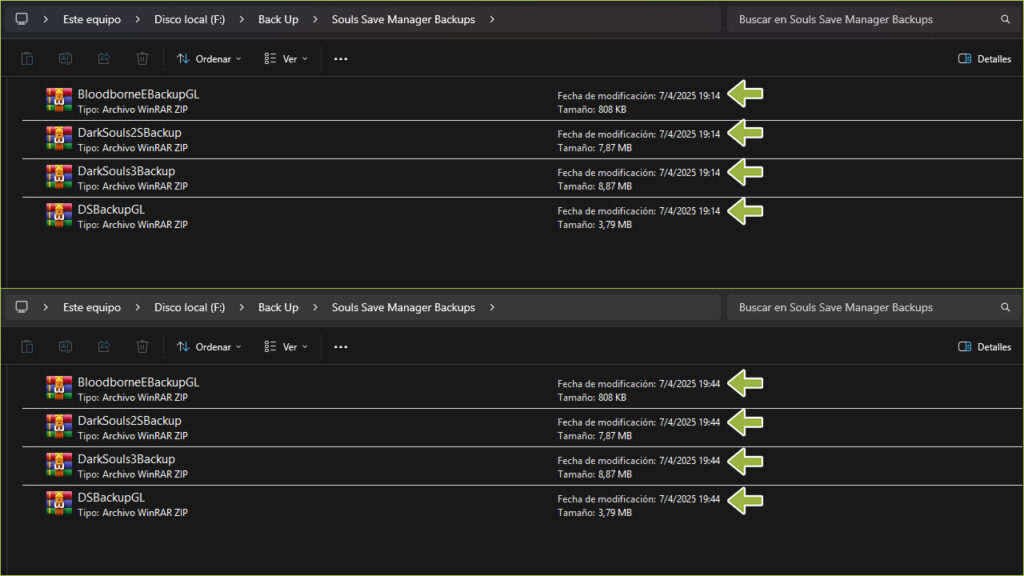Viewport: 1024px width, 576px height.
Task: Expand the chevron after Este equipo in lower window
Action: [x=137, y=308]
